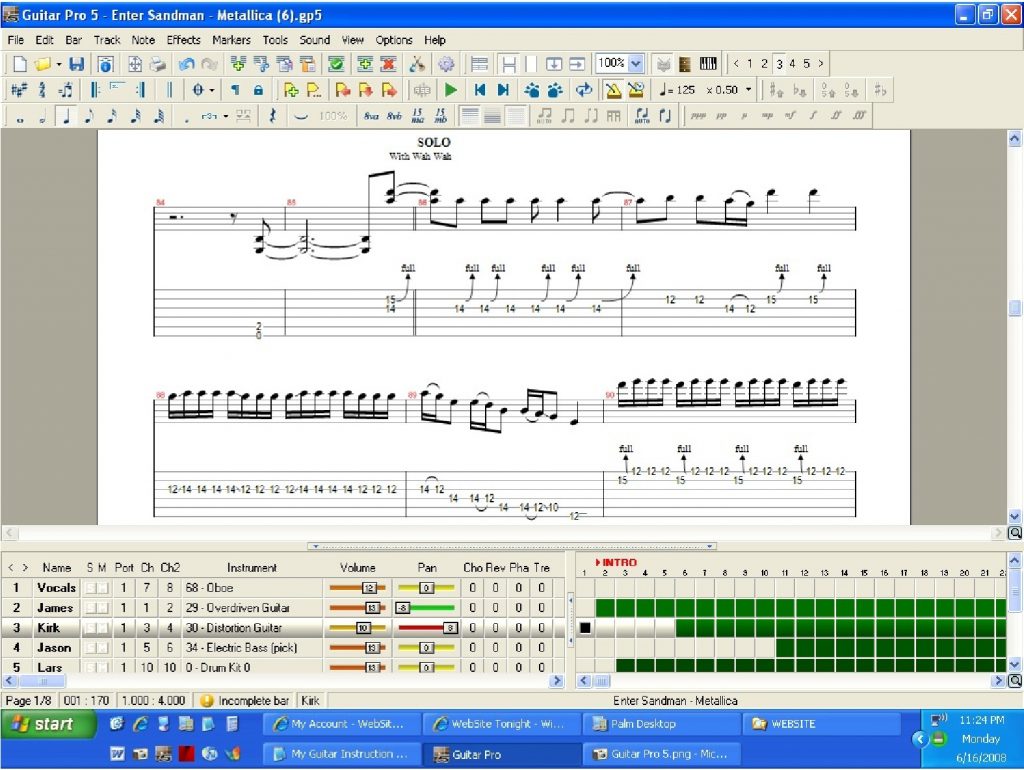The image size is (1024, 770).
Task: Mute the Kirk track
Action: point(103,628)
